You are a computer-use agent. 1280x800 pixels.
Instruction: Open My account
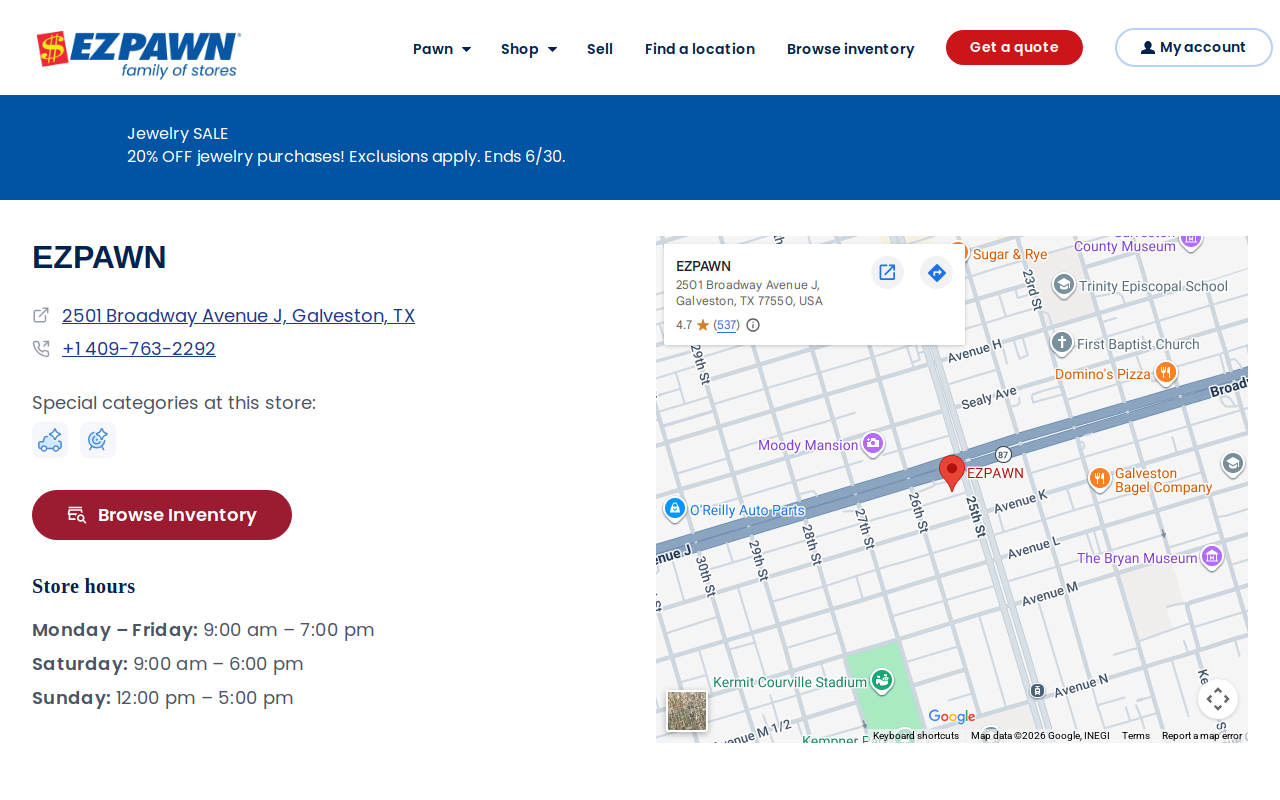(1194, 47)
